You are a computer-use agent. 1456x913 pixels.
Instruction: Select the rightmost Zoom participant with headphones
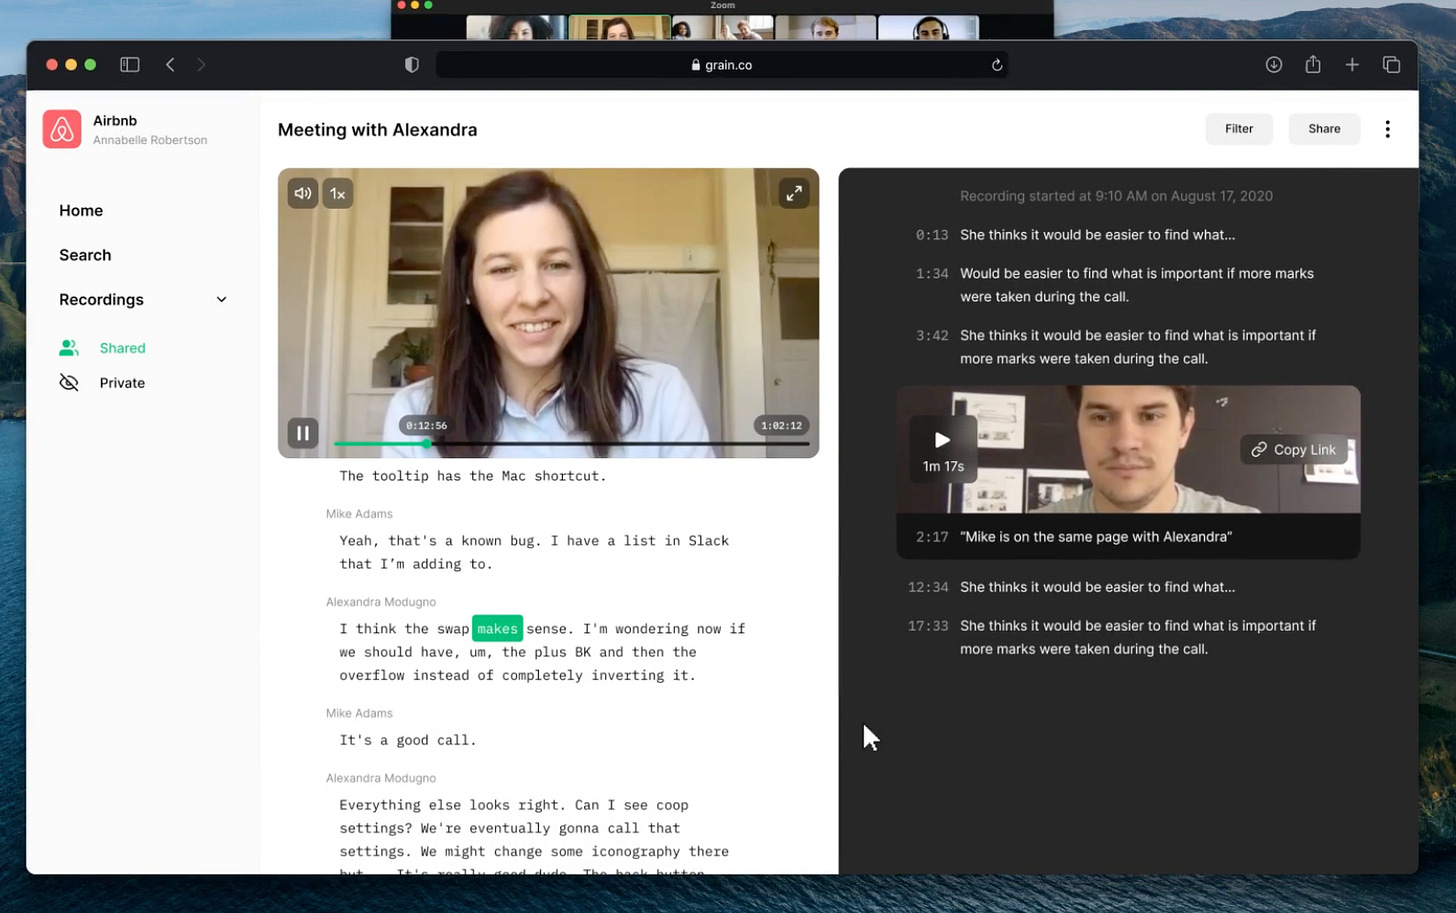tap(928, 27)
